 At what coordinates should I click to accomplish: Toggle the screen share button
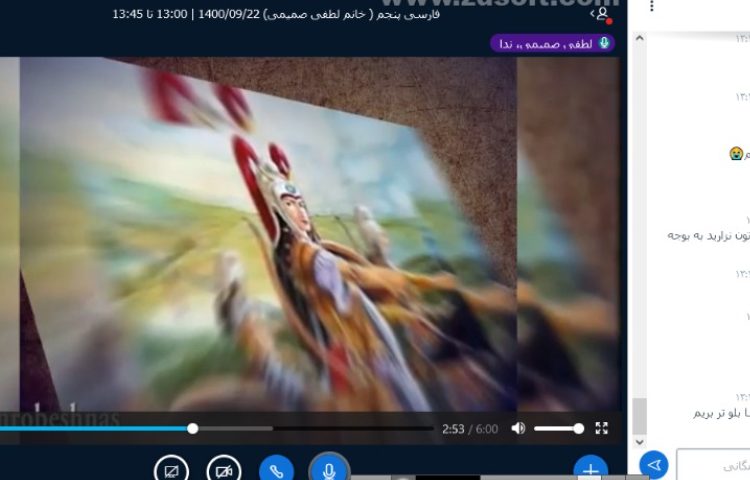(171, 470)
